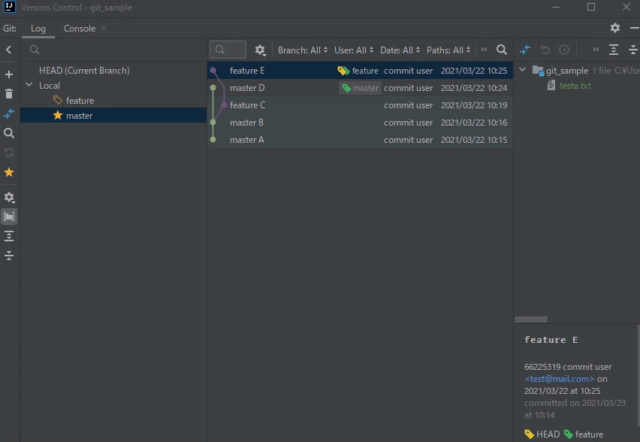Screen dimensions: 640x442
Task: Open the Paths: All filter dropdown
Action: coord(448,50)
